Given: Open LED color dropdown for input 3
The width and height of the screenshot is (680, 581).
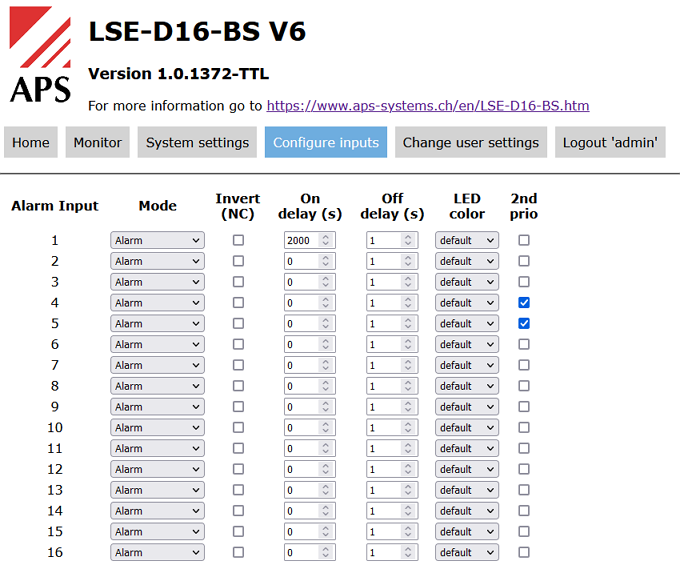Looking at the screenshot, I should [x=466, y=282].
